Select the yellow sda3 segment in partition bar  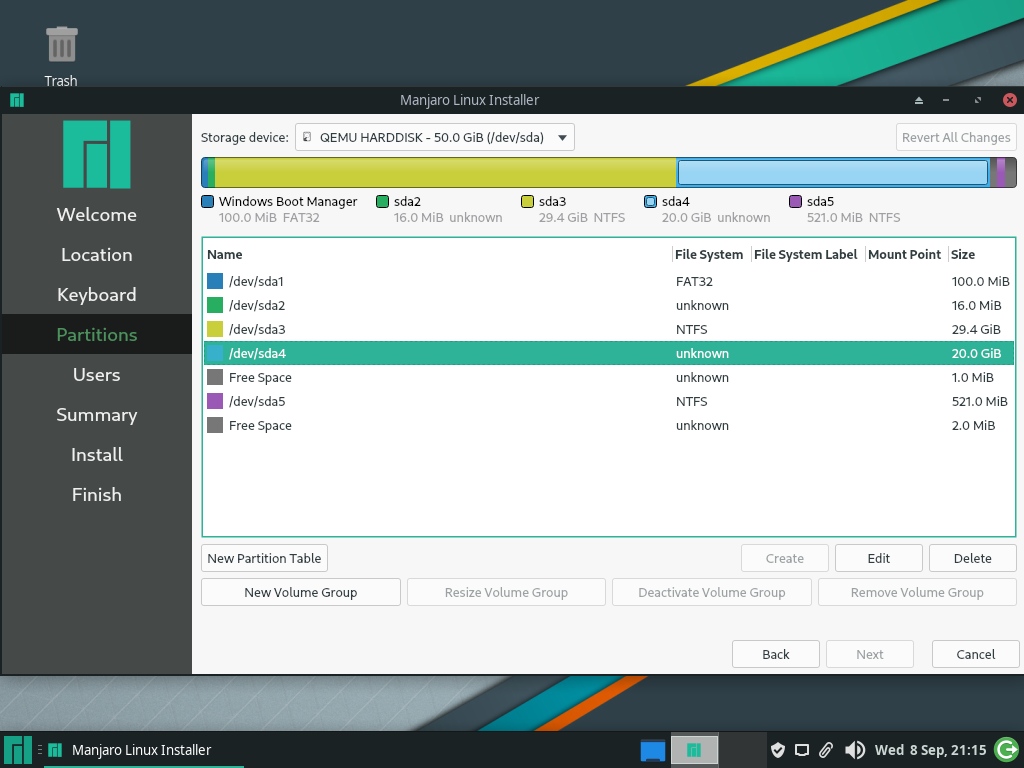tap(445, 172)
